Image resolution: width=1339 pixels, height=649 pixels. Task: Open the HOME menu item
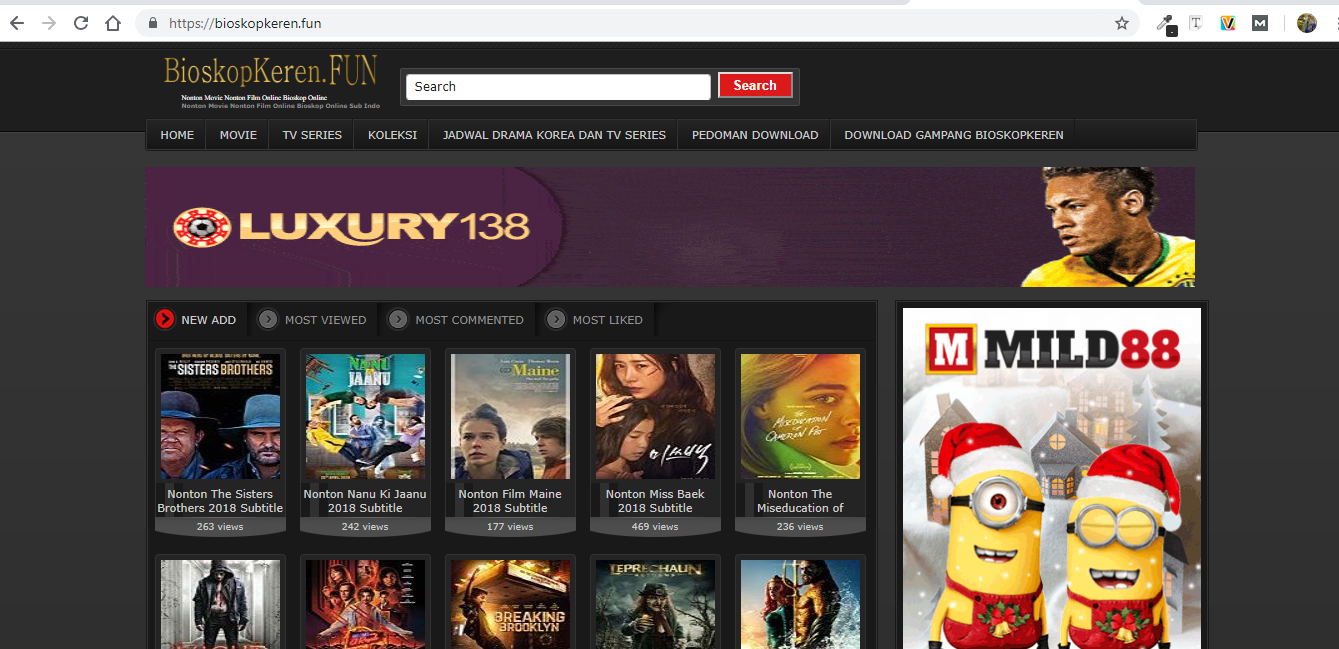[177, 135]
